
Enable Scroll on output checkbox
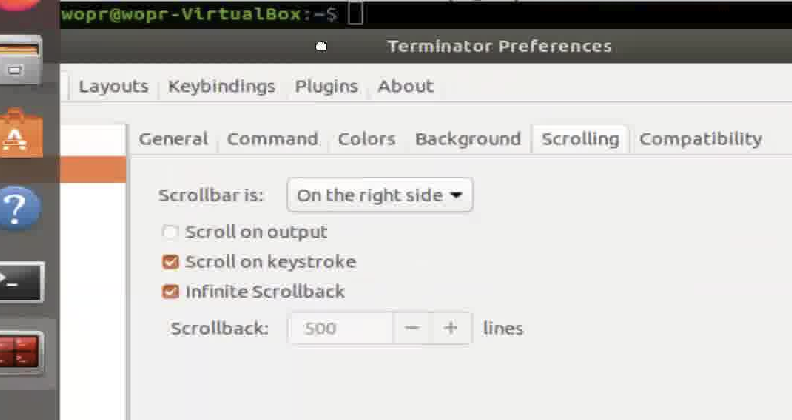click(170, 232)
